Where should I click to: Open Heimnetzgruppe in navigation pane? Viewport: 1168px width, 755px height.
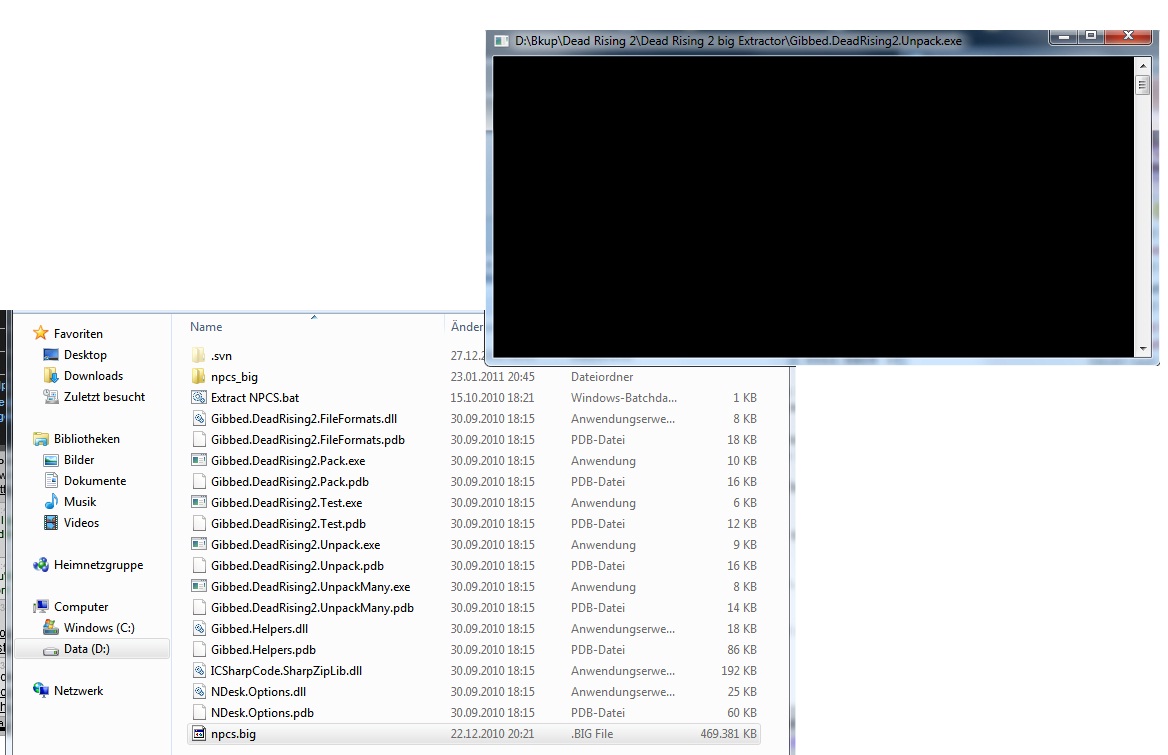(x=98, y=564)
